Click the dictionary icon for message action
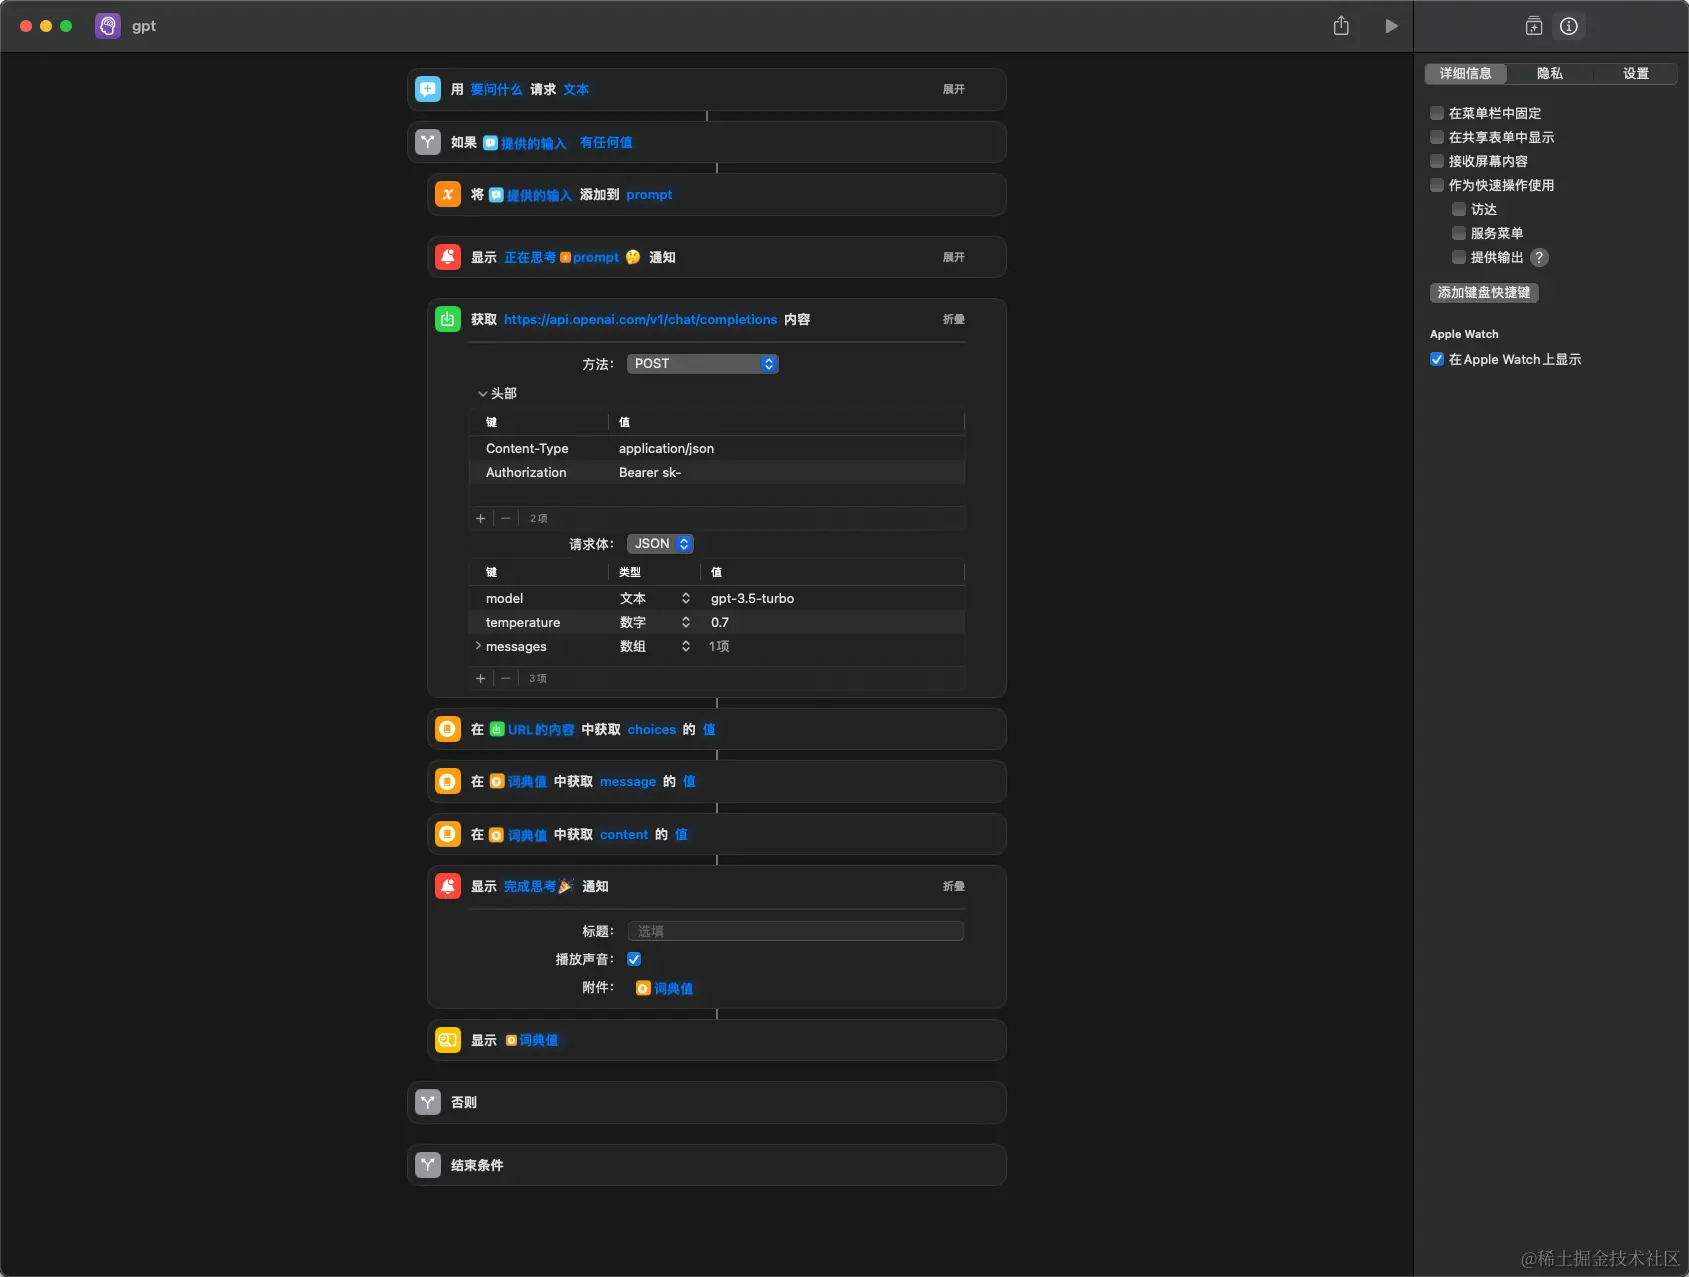Screen dimensions: 1689x1277 tap(448, 781)
